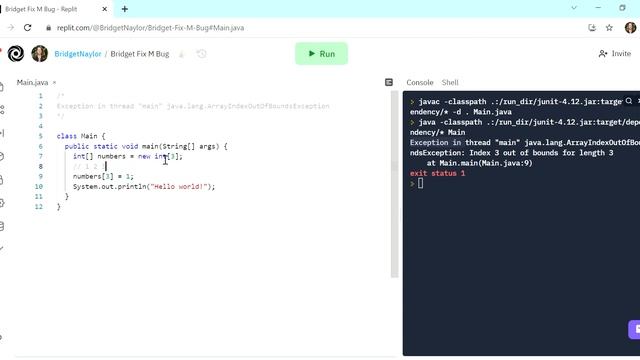Open the BridgetNaylor profile link
Screen dimensions: 640x360
(x=78, y=54)
